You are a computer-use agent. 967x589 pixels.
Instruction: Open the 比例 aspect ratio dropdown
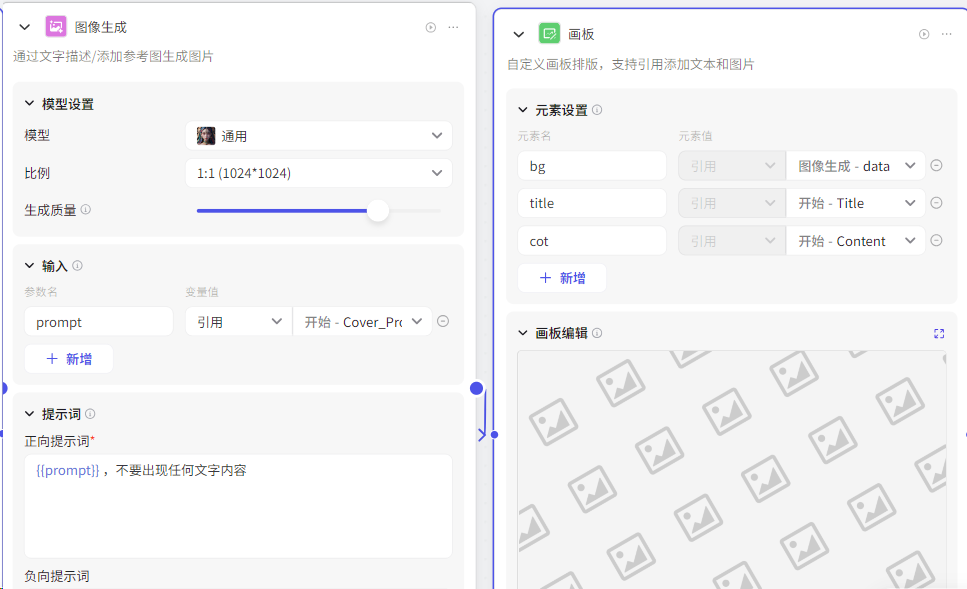pos(318,172)
